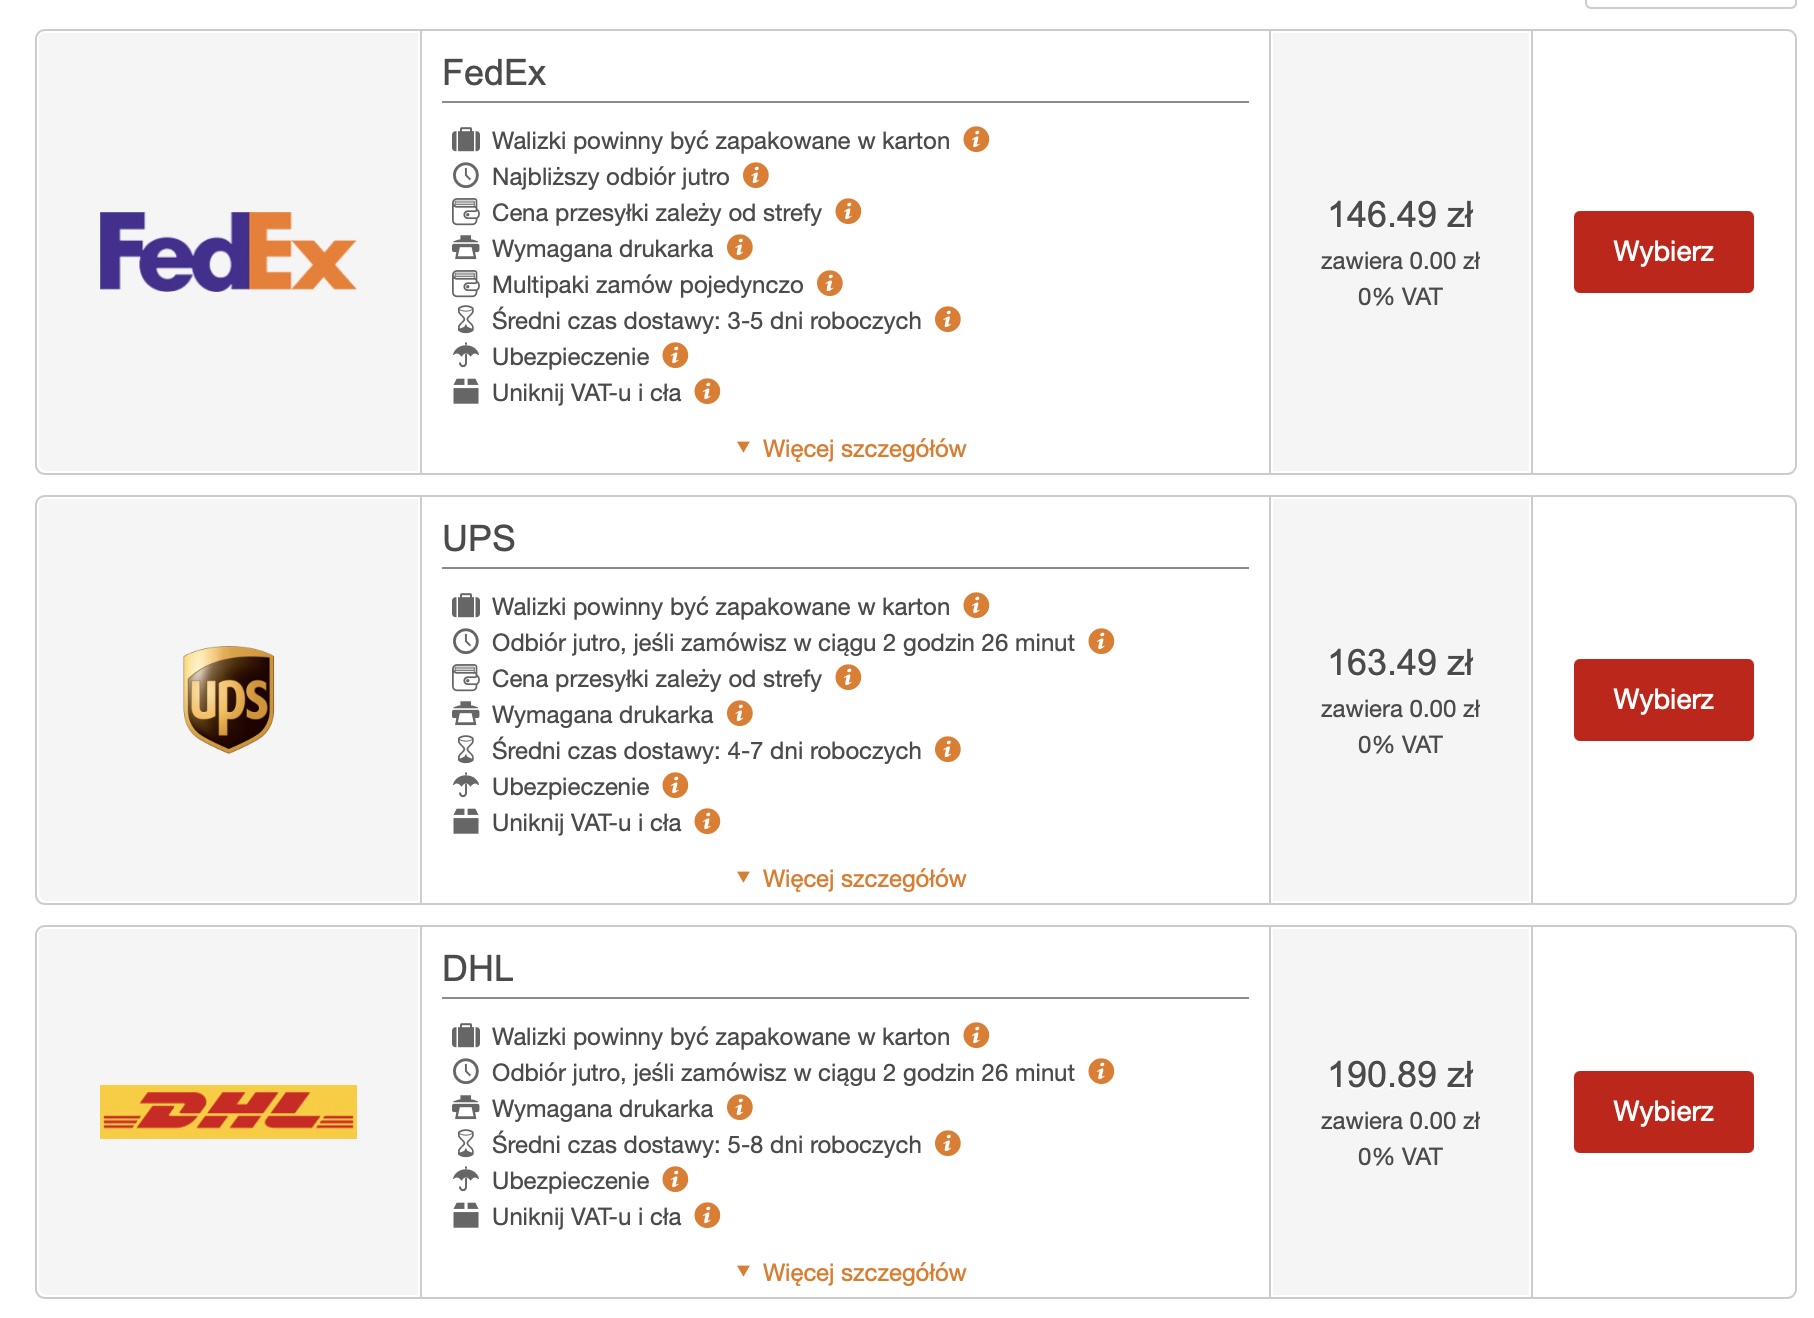Screen dimensions: 1814x1318
Task: Click the DHL logo image
Action: coord(228,1112)
